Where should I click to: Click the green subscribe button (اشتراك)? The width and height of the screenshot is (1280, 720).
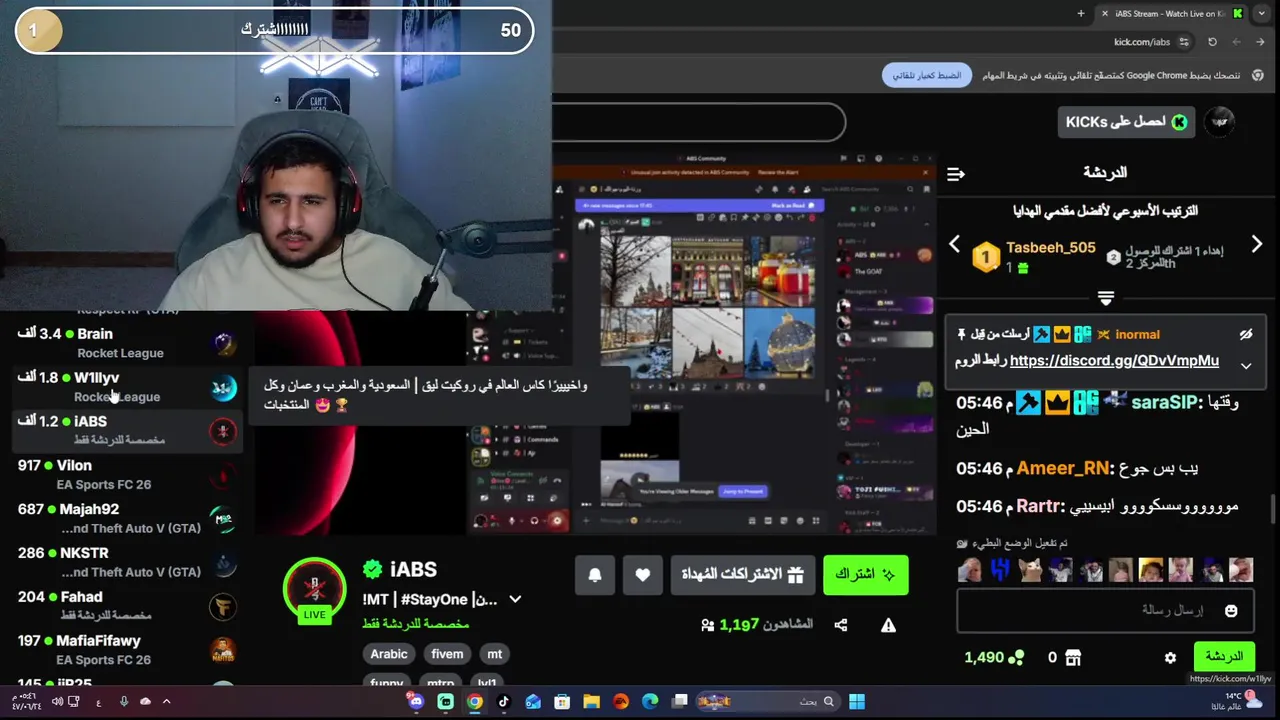tap(865, 575)
